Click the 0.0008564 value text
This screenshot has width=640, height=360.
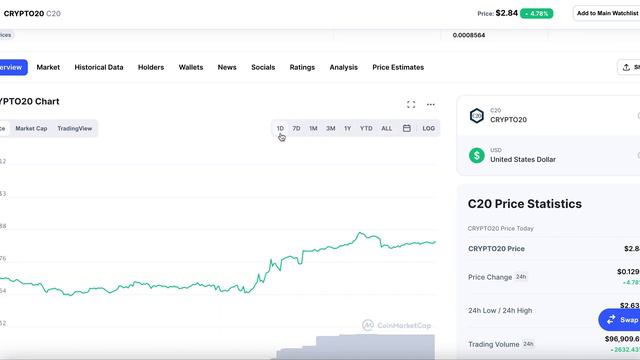pyautogui.click(x=469, y=35)
